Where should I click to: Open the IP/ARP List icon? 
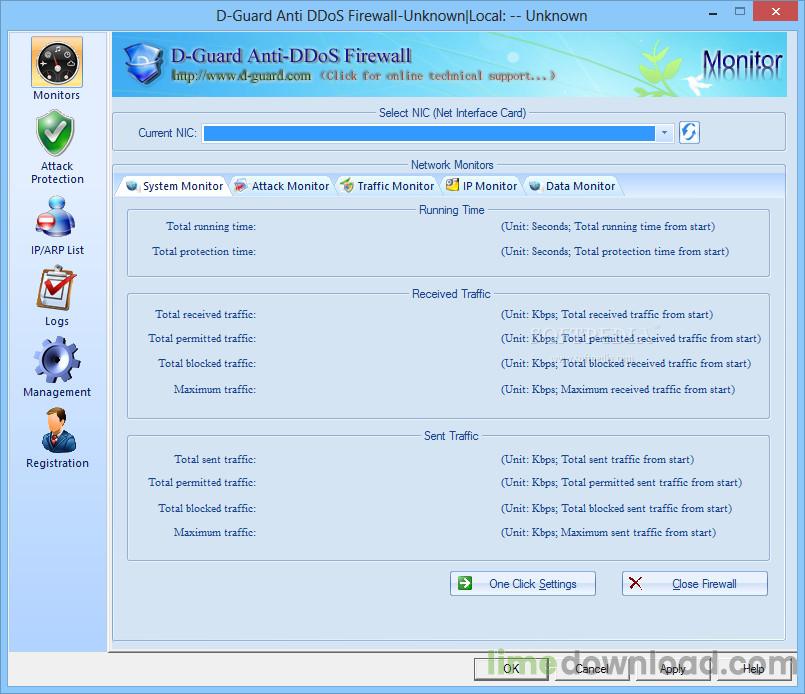(56, 217)
